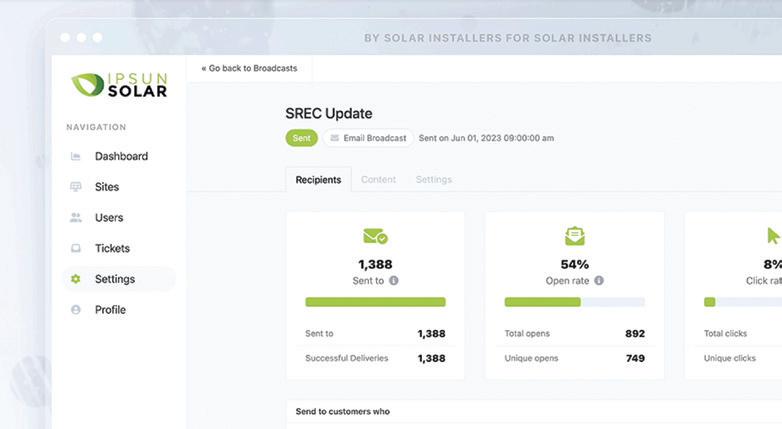Switch to the Content tab
The image size is (782, 429).
379,180
